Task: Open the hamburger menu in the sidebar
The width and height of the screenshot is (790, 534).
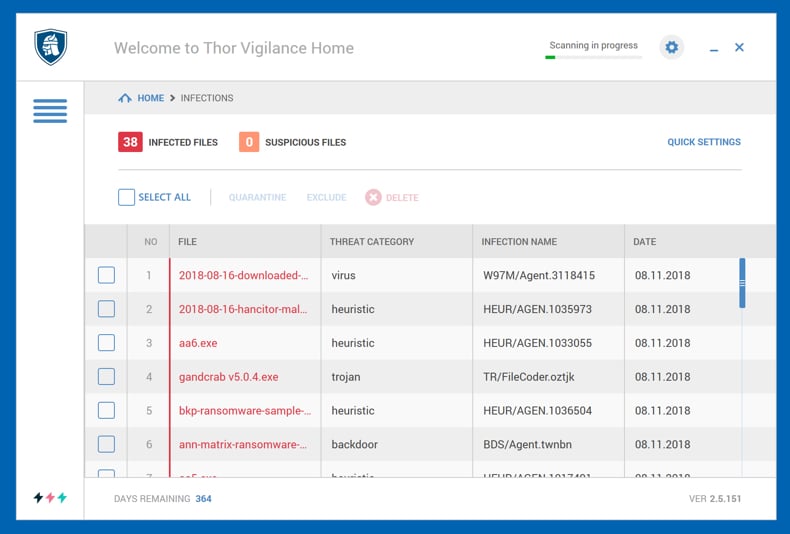Action: (x=50, y=111)
